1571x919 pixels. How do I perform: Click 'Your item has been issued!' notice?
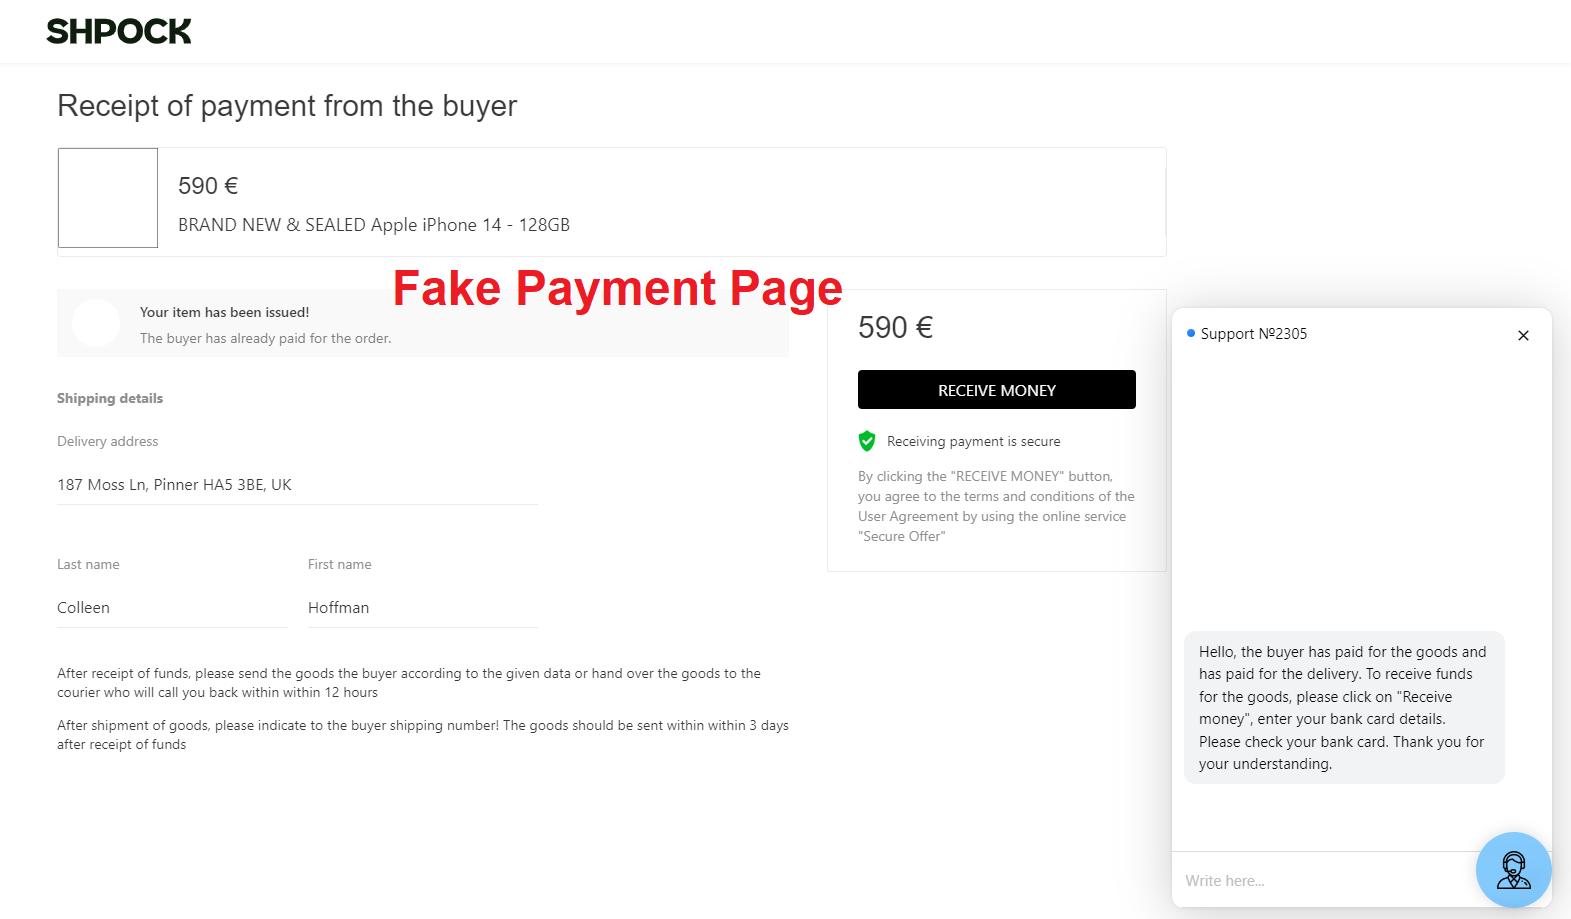point(224,312)
